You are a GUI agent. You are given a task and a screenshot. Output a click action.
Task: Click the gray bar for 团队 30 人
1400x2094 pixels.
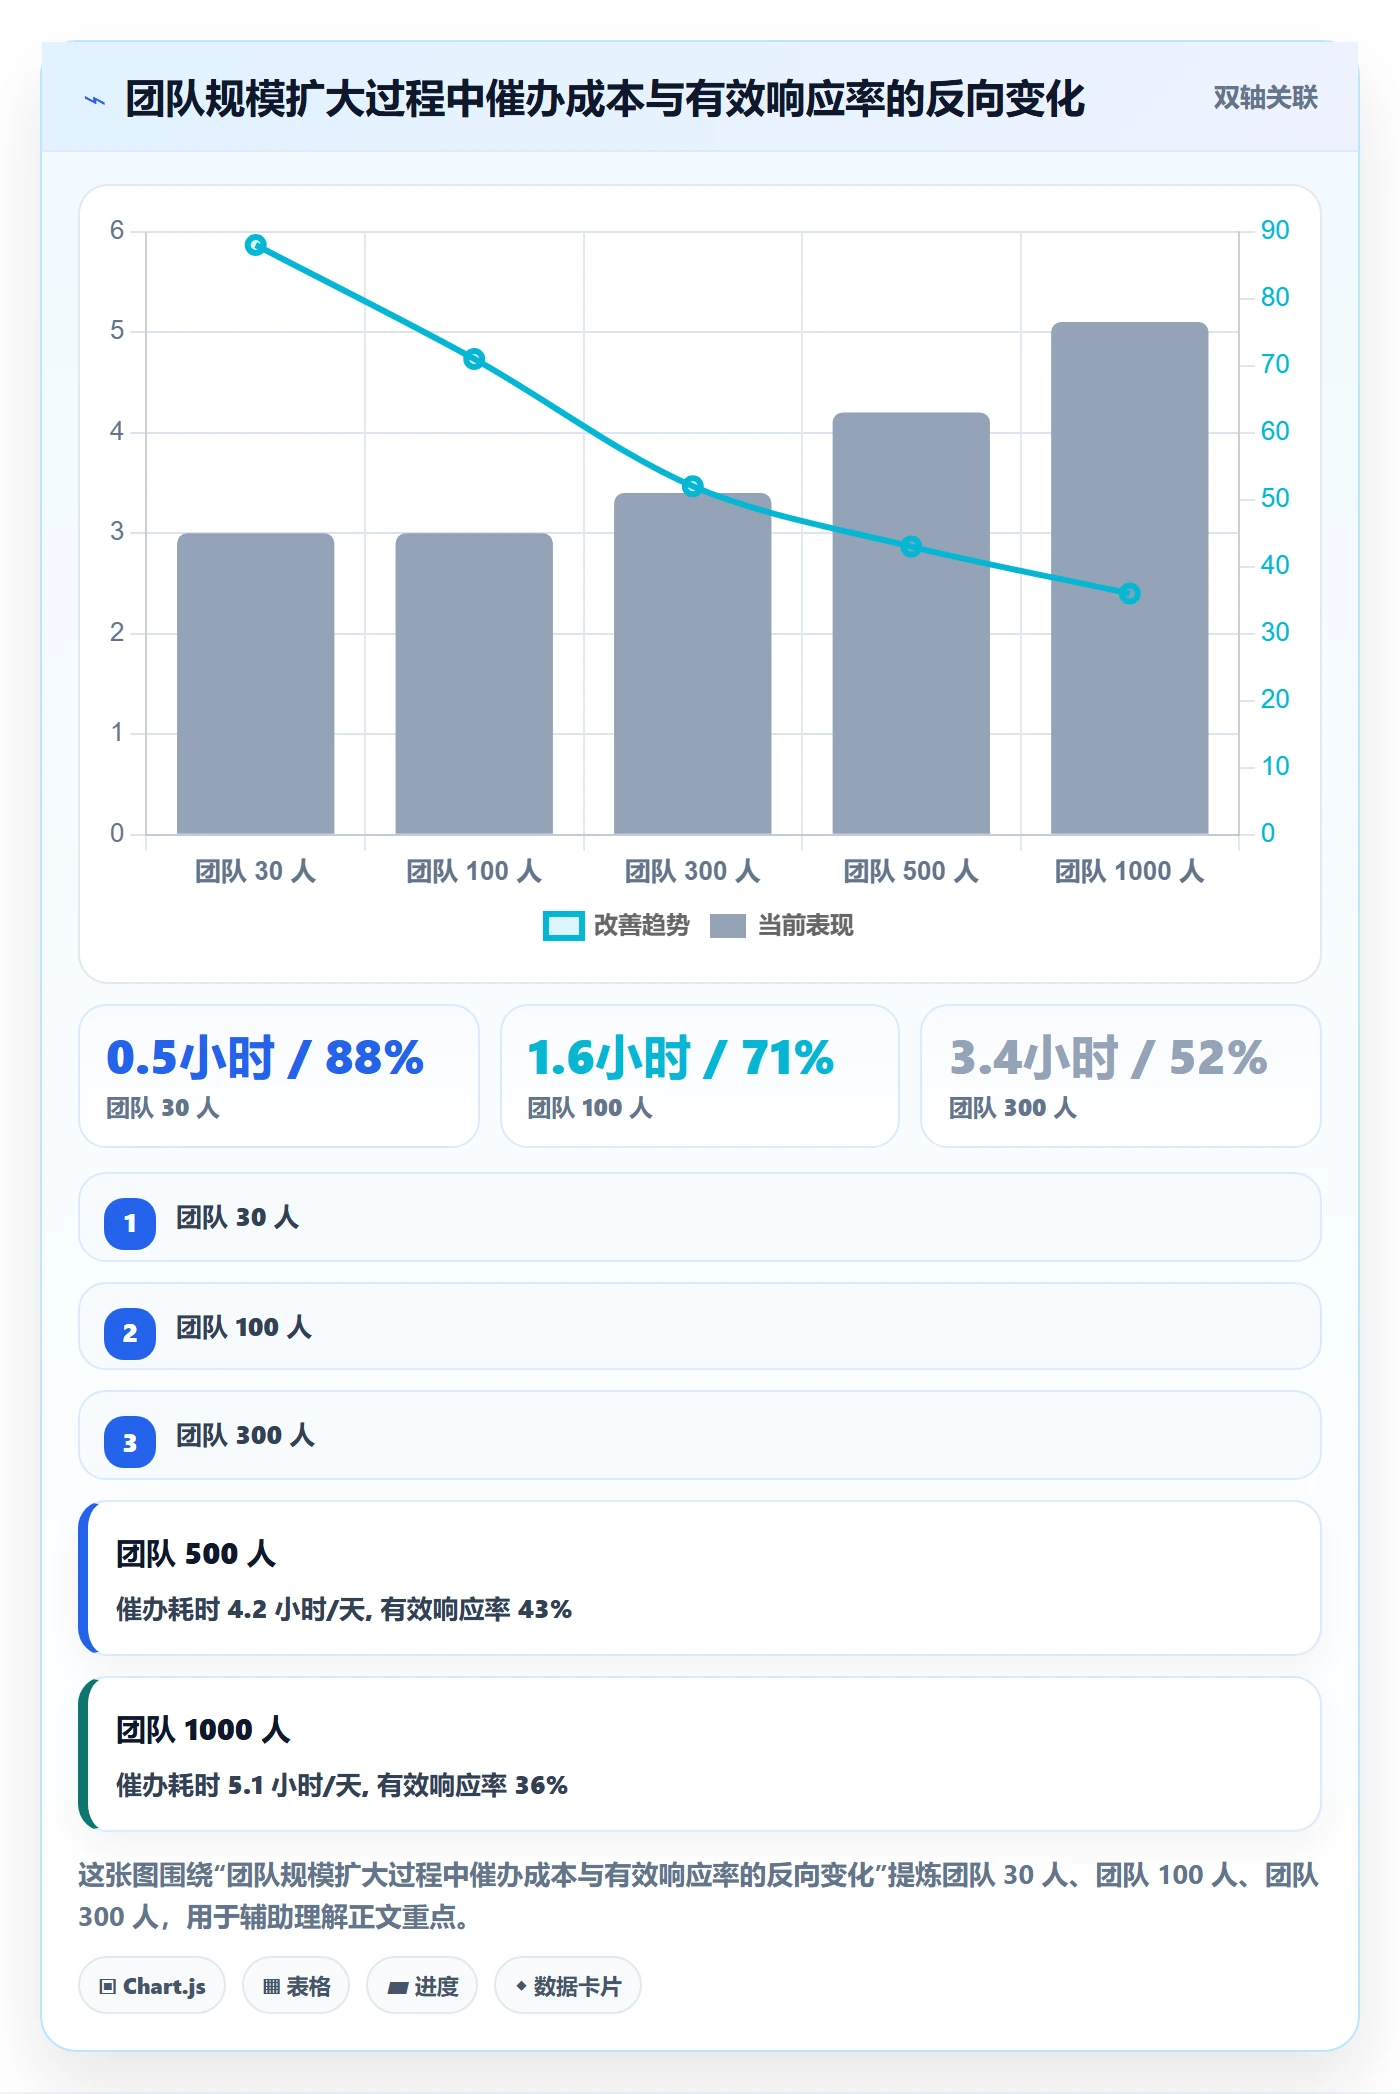click(256, 683)
